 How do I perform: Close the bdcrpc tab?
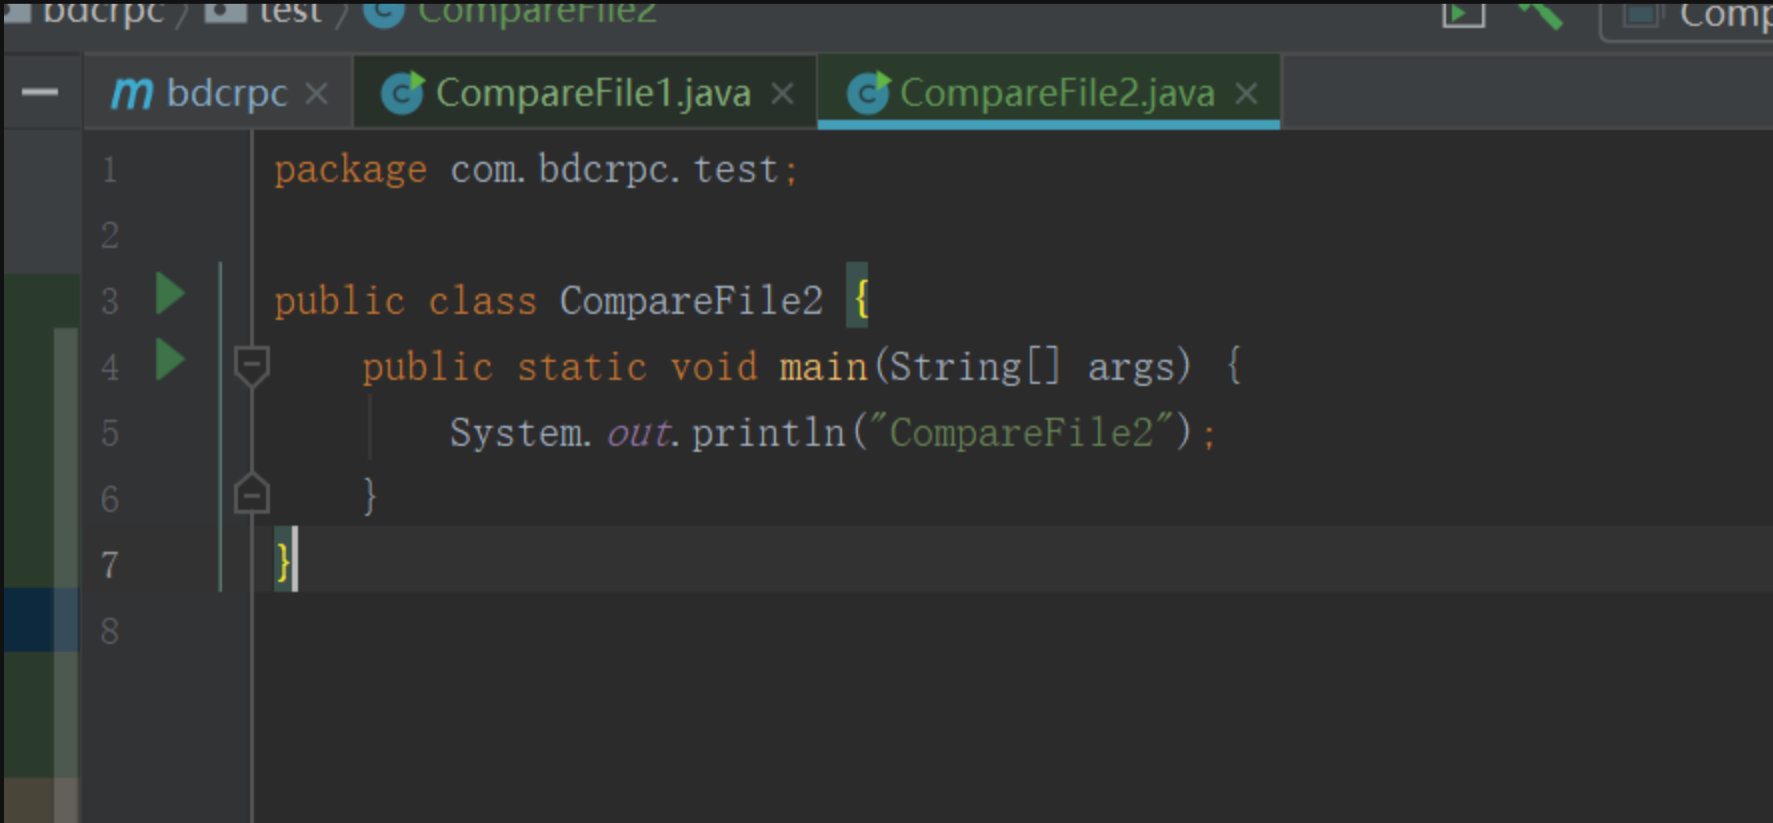316,94
